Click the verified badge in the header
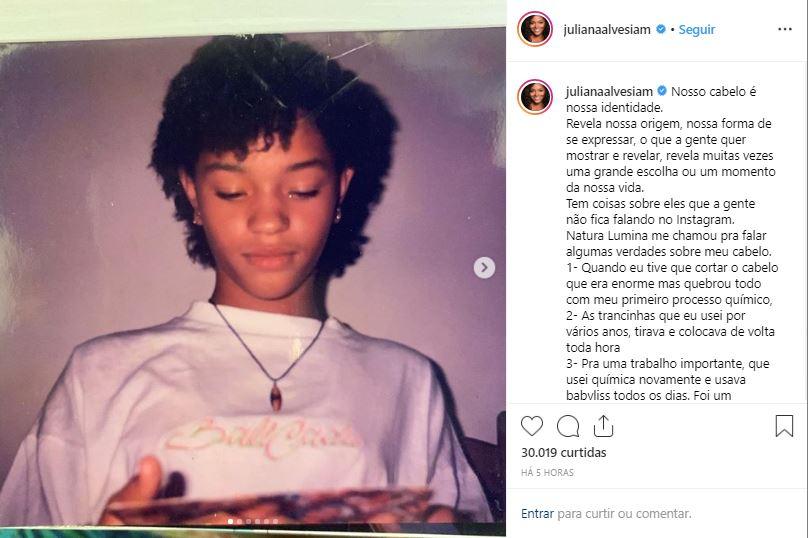This screenshot has height=538, width=808. tap(661, 30)
